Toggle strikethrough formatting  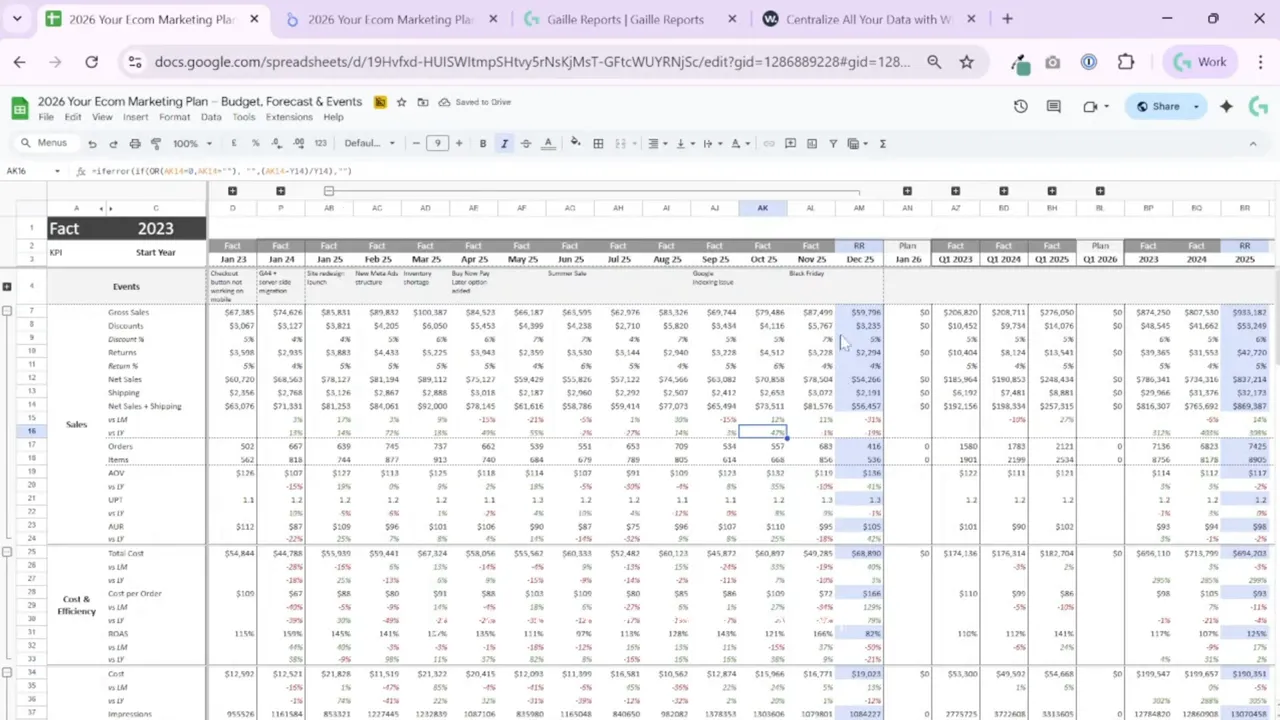point(525,143)
